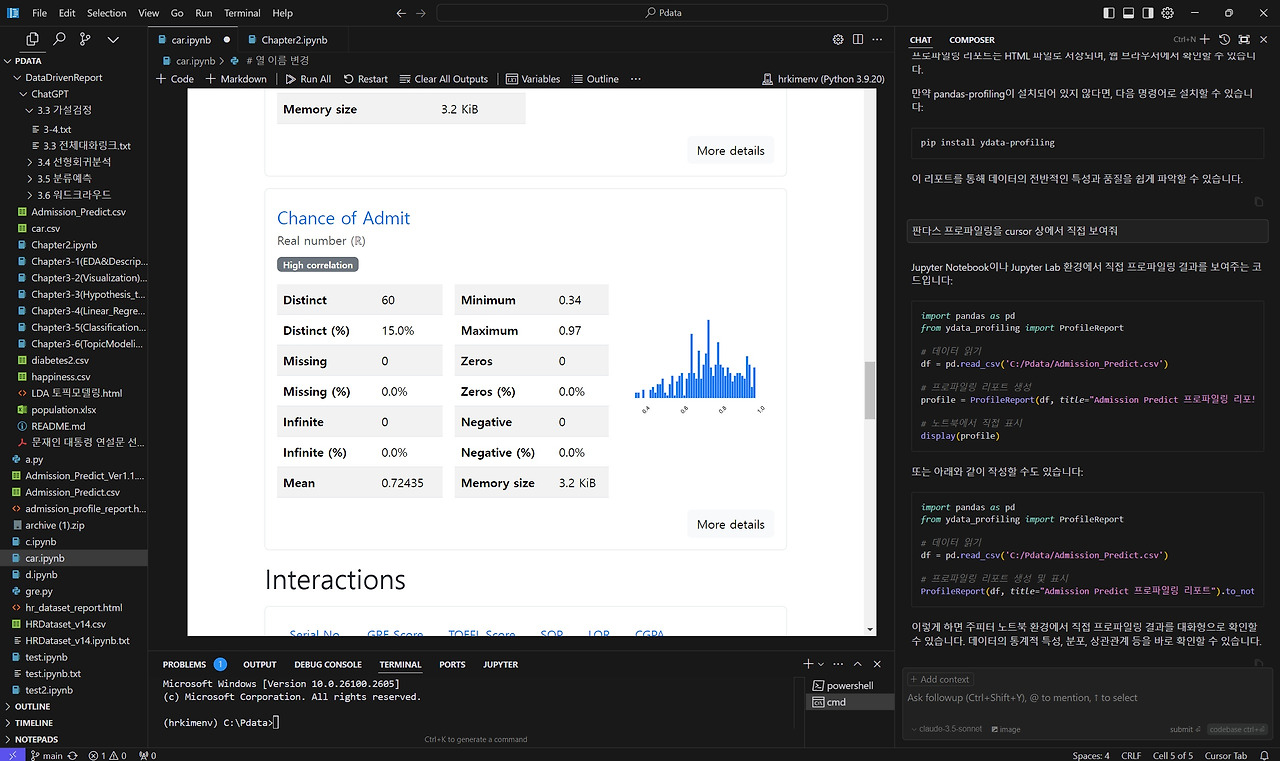The width and height of the screenshot is (1280, 761).
Task: Open the JUPYTER panel tab
Action: coord(500,664)
